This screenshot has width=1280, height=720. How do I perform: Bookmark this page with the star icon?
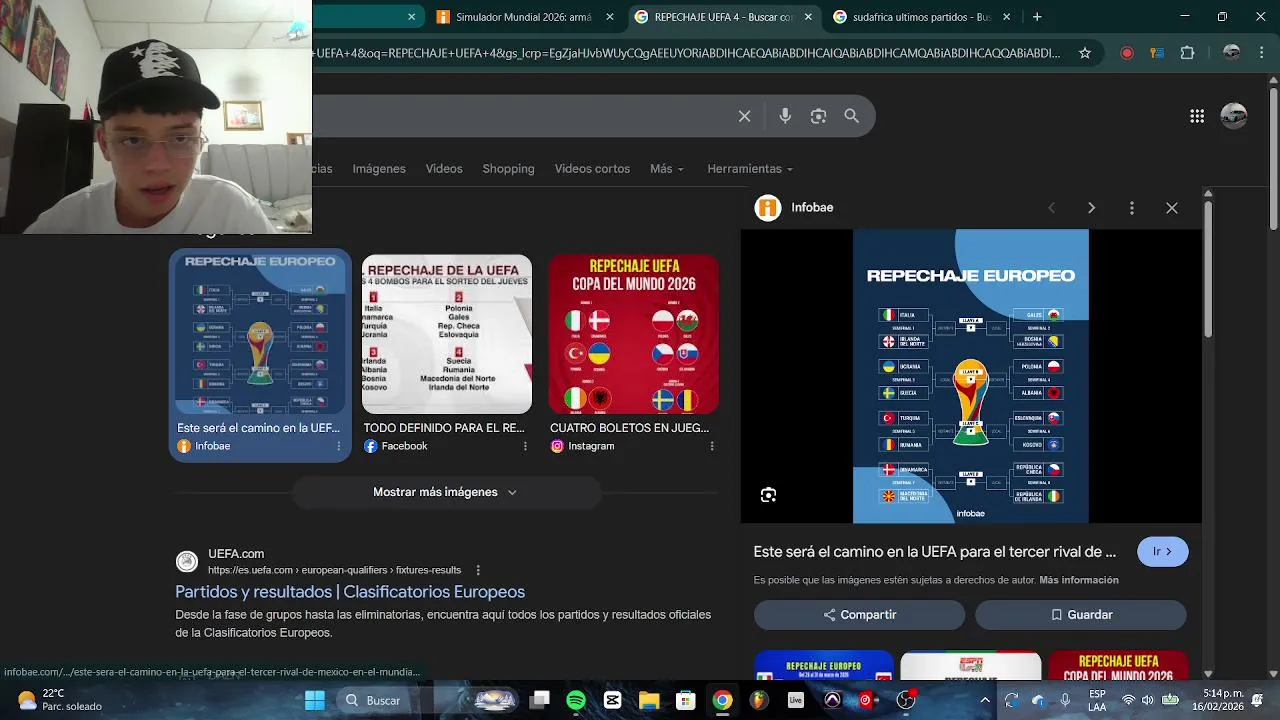point(1085,53)
